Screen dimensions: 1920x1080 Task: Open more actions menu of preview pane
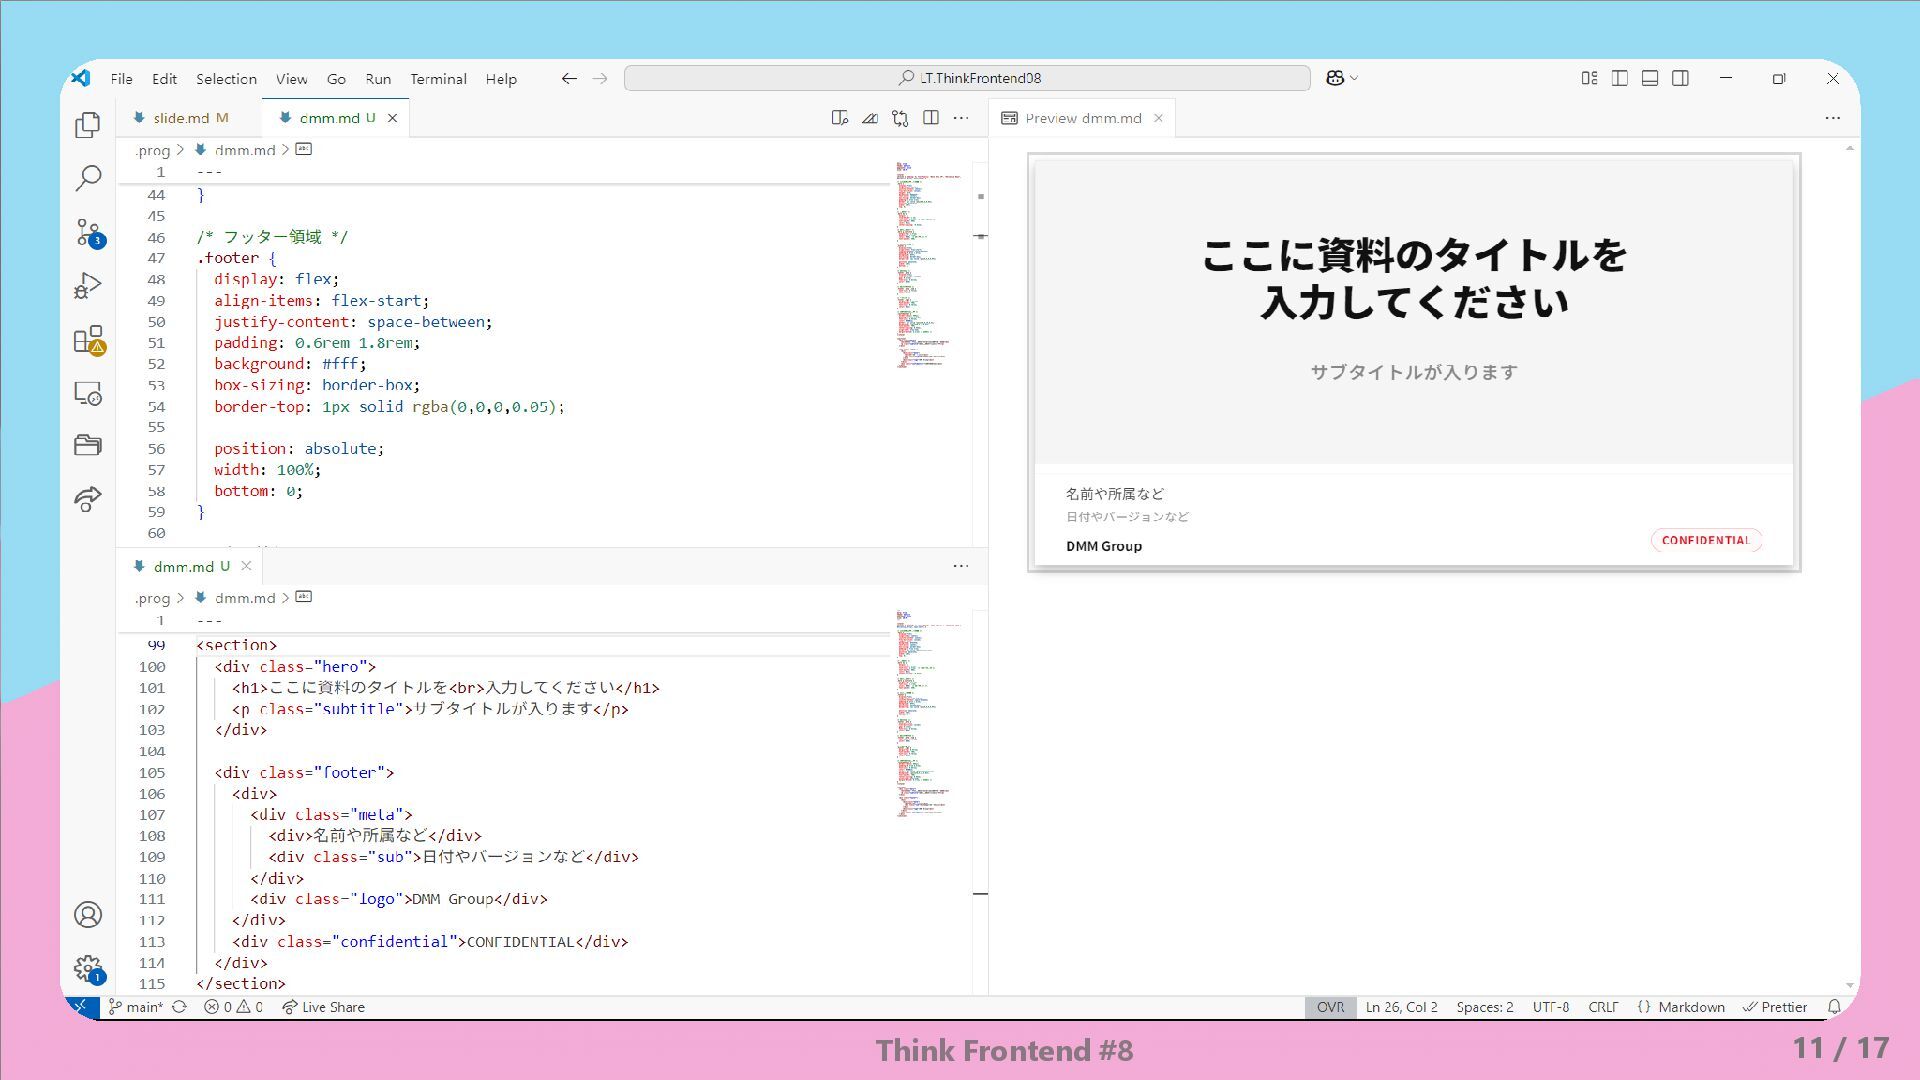1832,118
